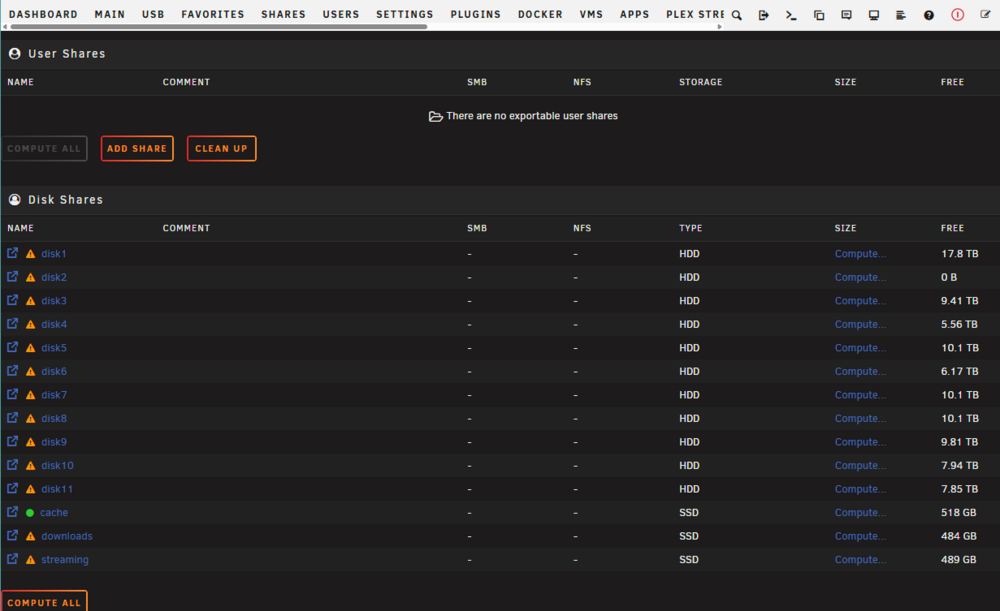Viewport: 1000px width, 611px height.
Task: Click the nav scrollbar left arrow
Action: (4, 27)
